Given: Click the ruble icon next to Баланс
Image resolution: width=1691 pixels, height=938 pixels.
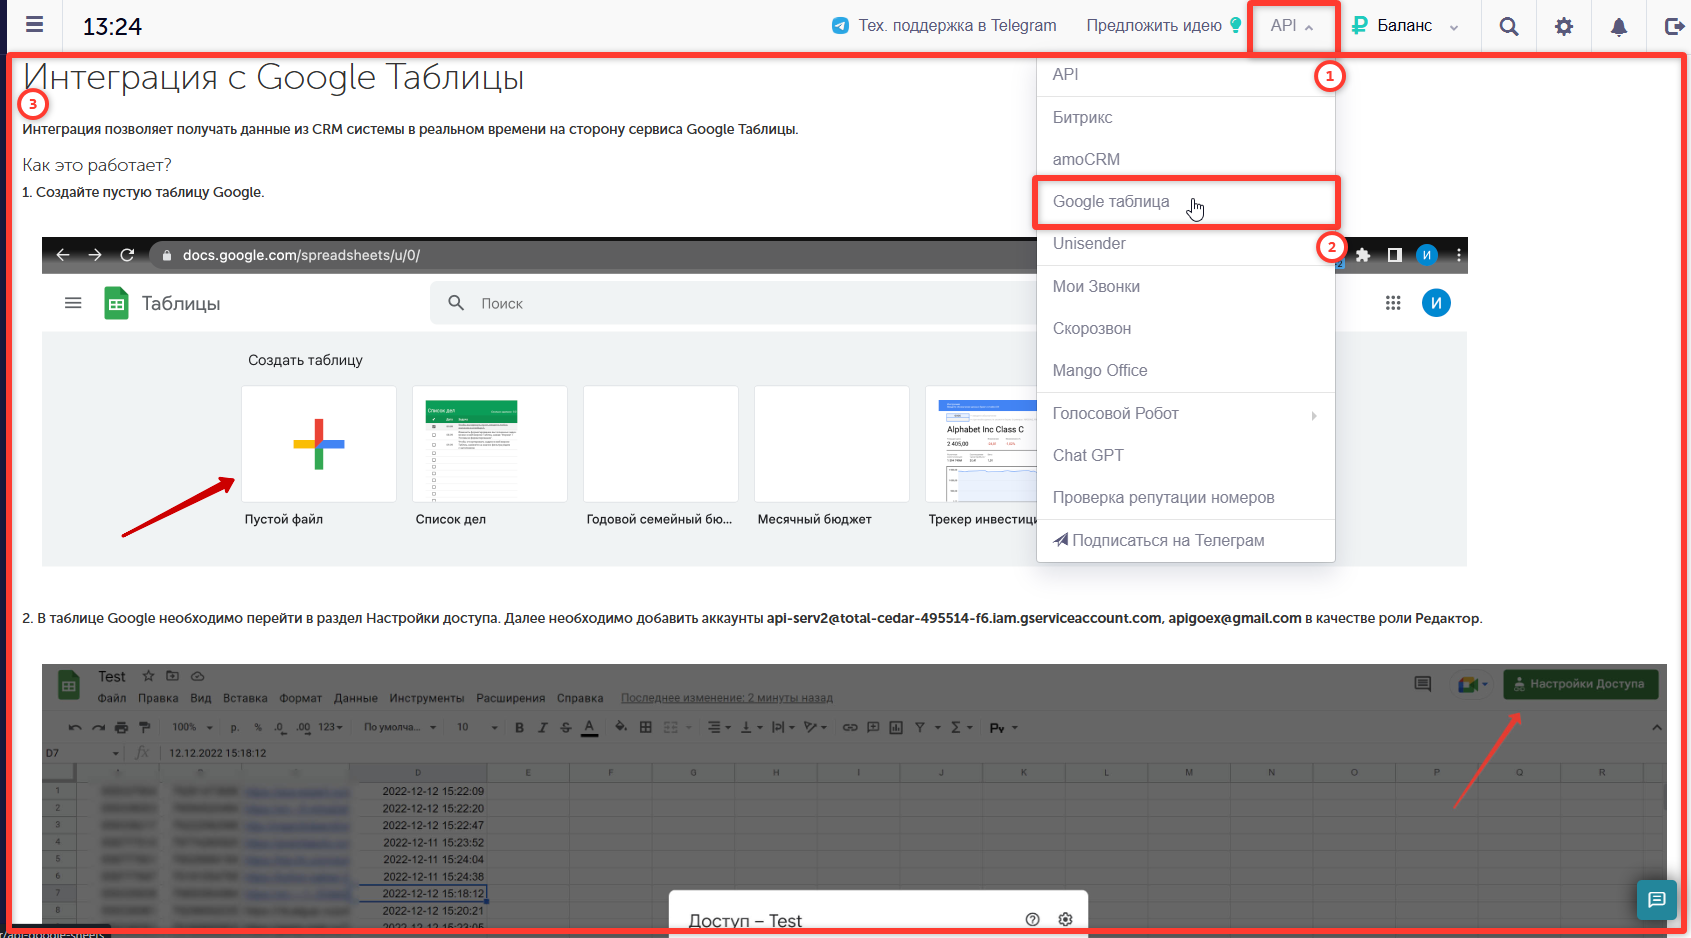Looking at the screenshot, I should coord(1359,26).
